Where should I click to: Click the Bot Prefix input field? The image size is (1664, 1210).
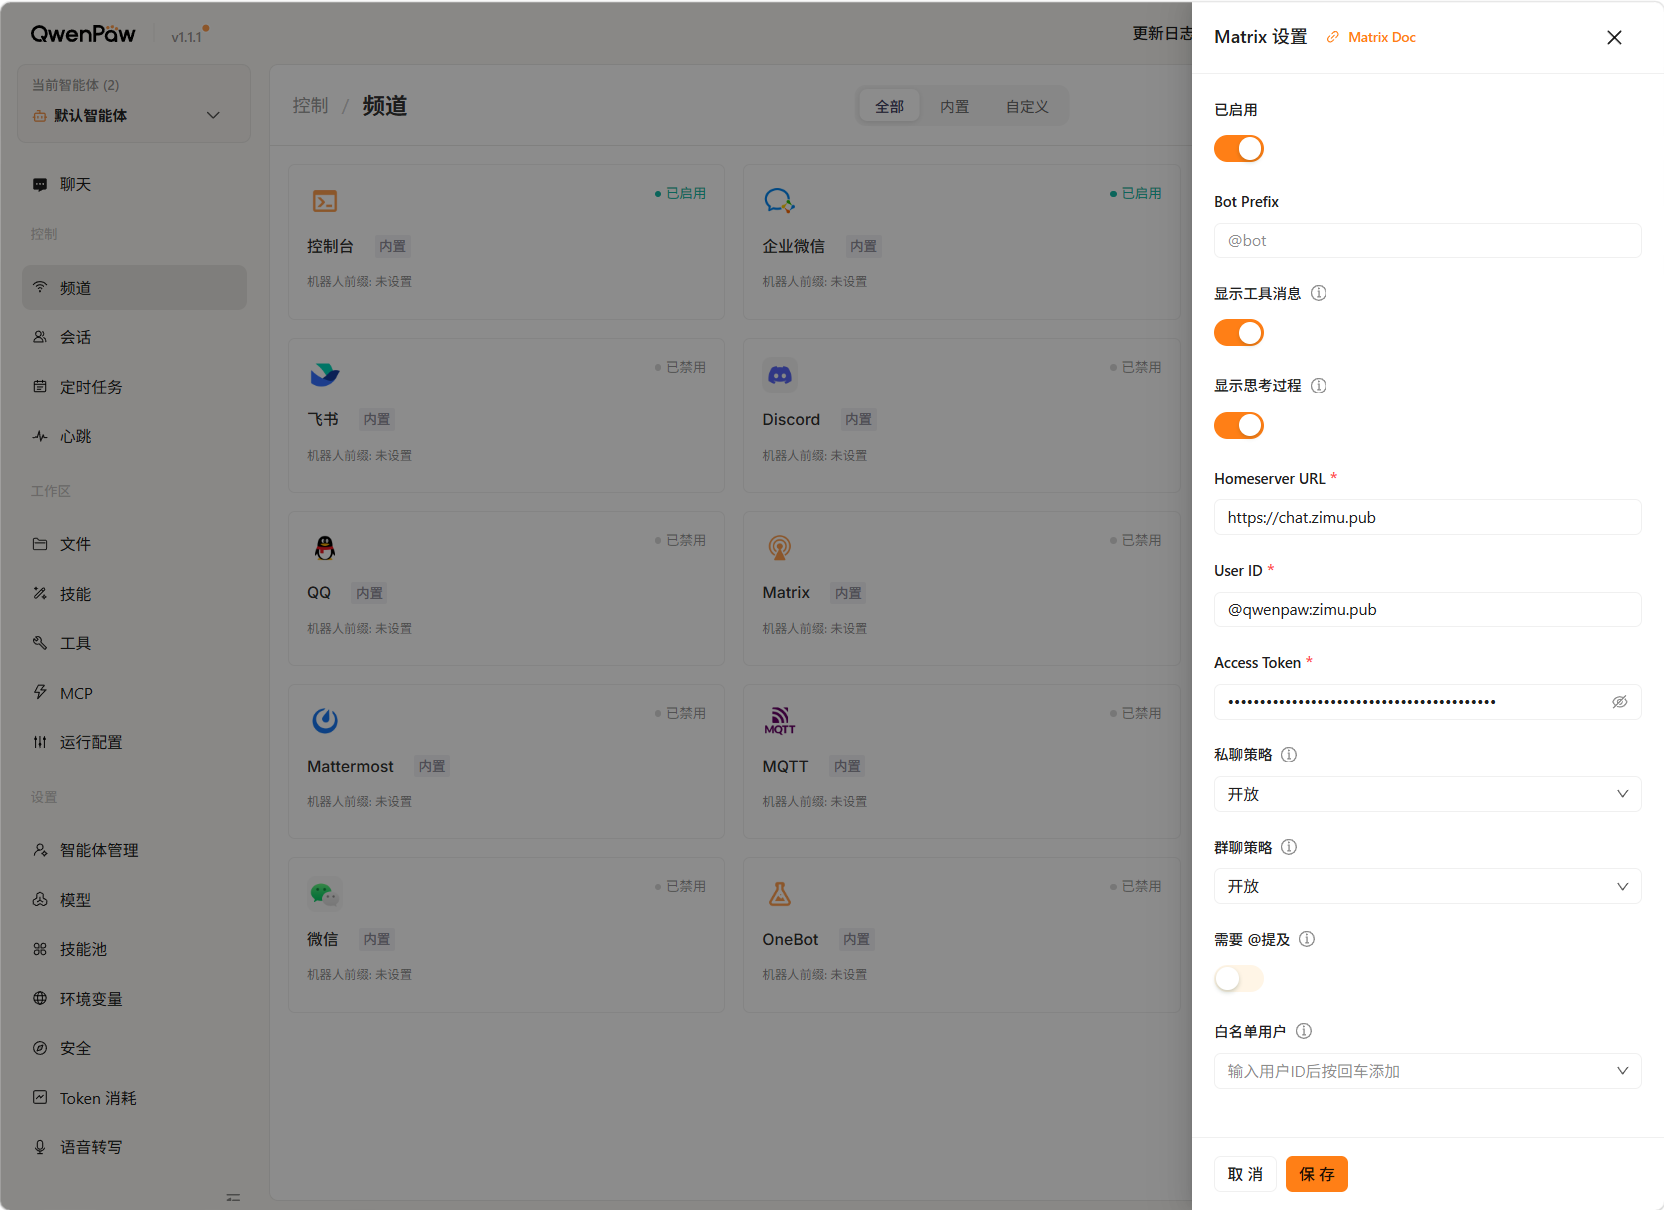(x=1427, y=241)
